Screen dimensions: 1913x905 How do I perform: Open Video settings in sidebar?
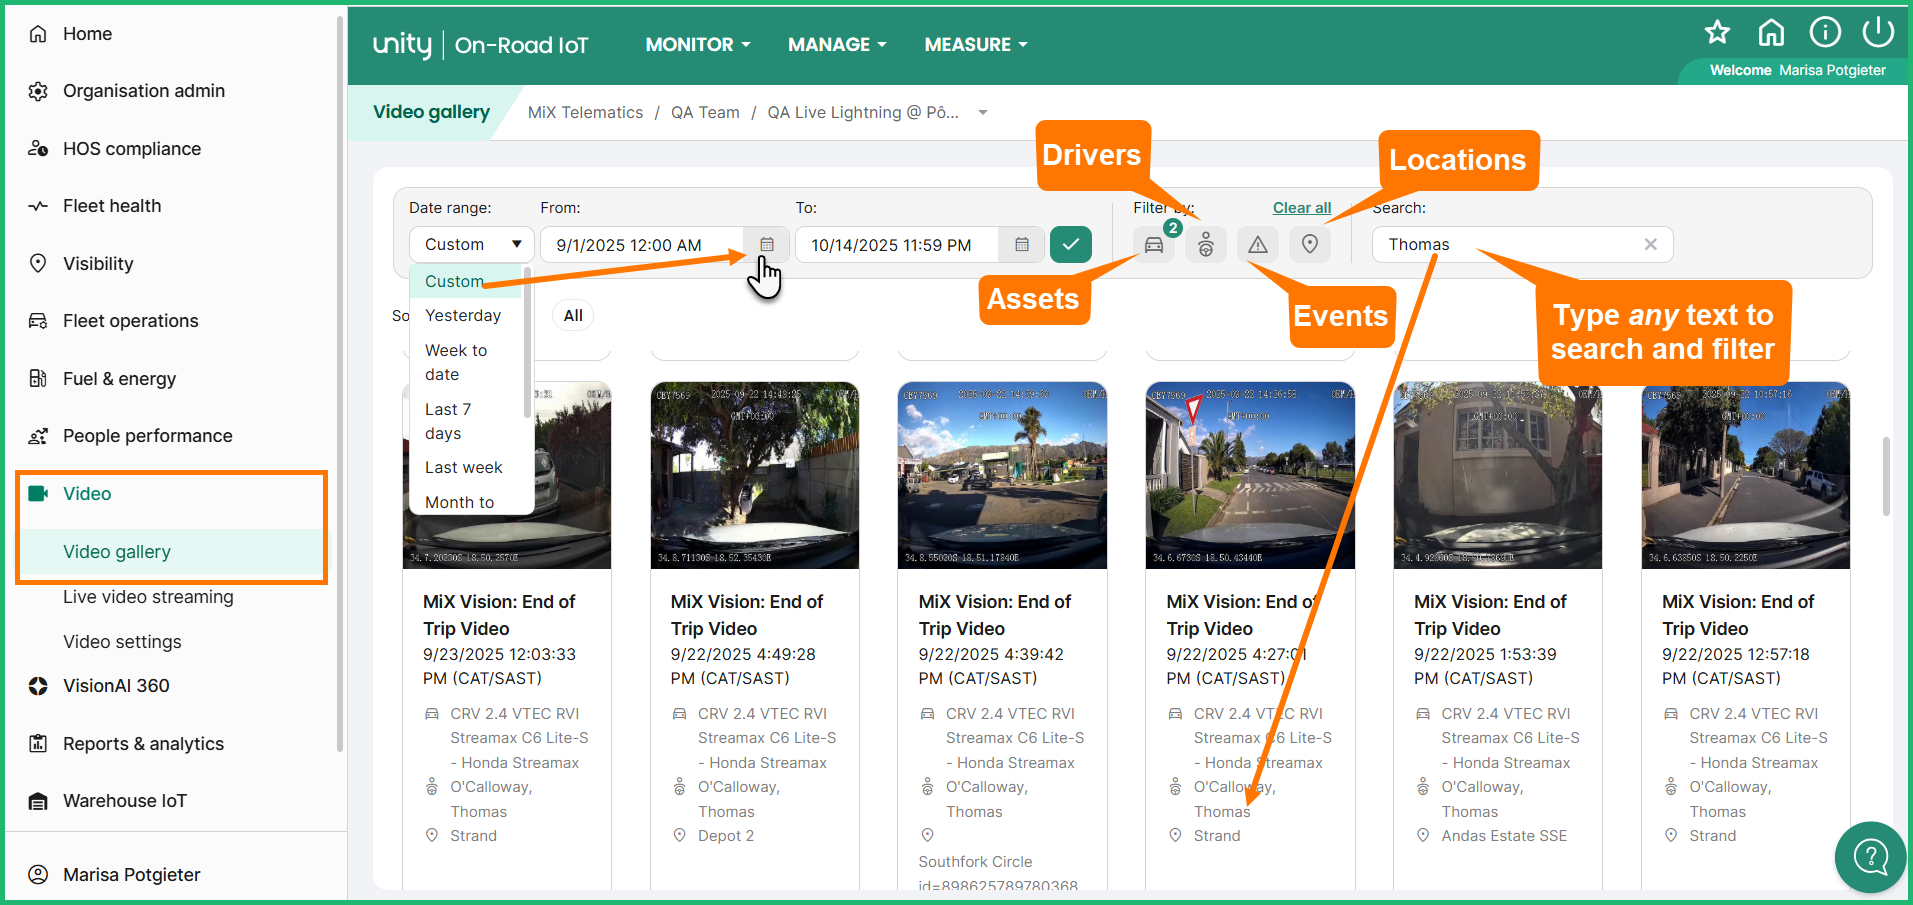click(122, 642)
